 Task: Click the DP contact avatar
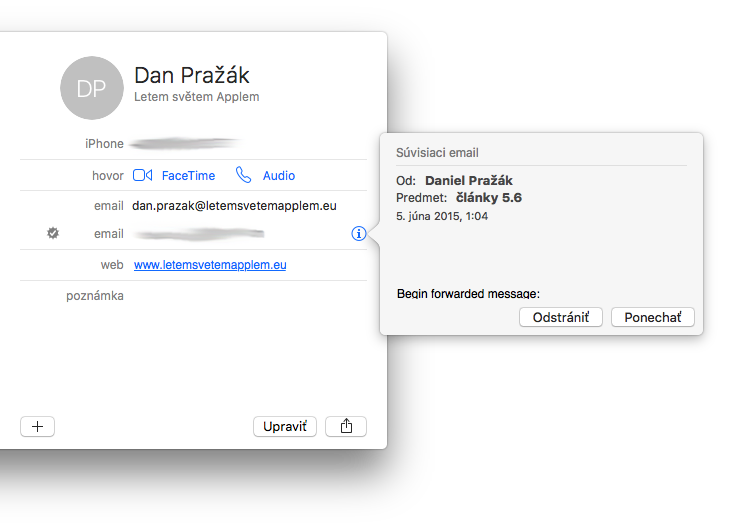pyautogui.click(x=91, y=89)
